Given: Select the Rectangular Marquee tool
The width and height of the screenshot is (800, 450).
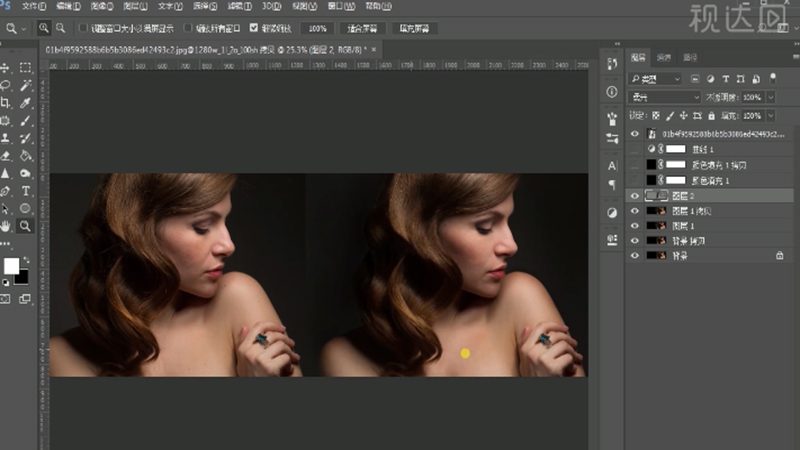Looking at the screenshot, I should (x=25, y=67).
